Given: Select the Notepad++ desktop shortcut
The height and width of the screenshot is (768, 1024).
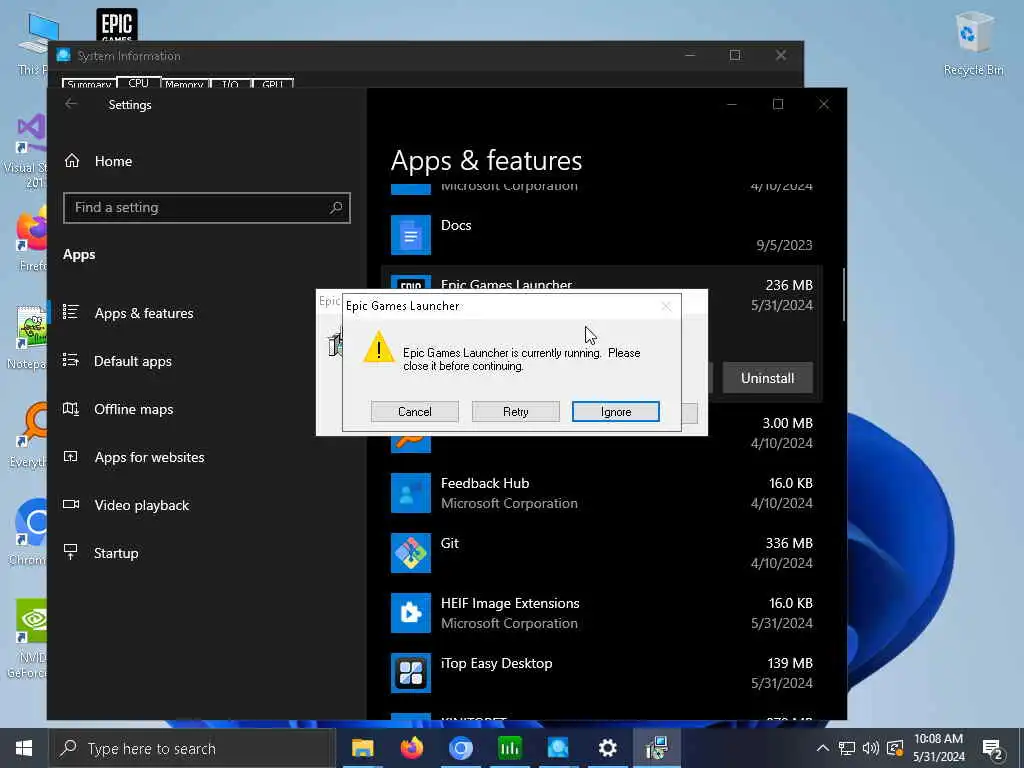Looking at the screenshot, I should point(27,337).
